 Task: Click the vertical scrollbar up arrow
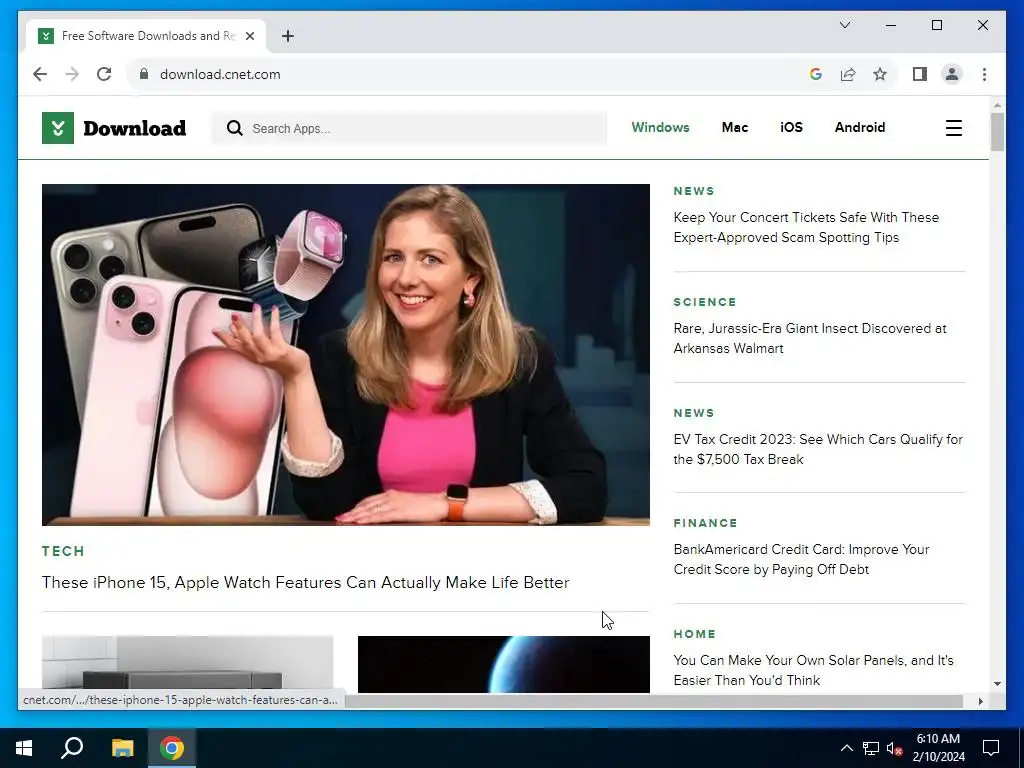tap(997, 104)
